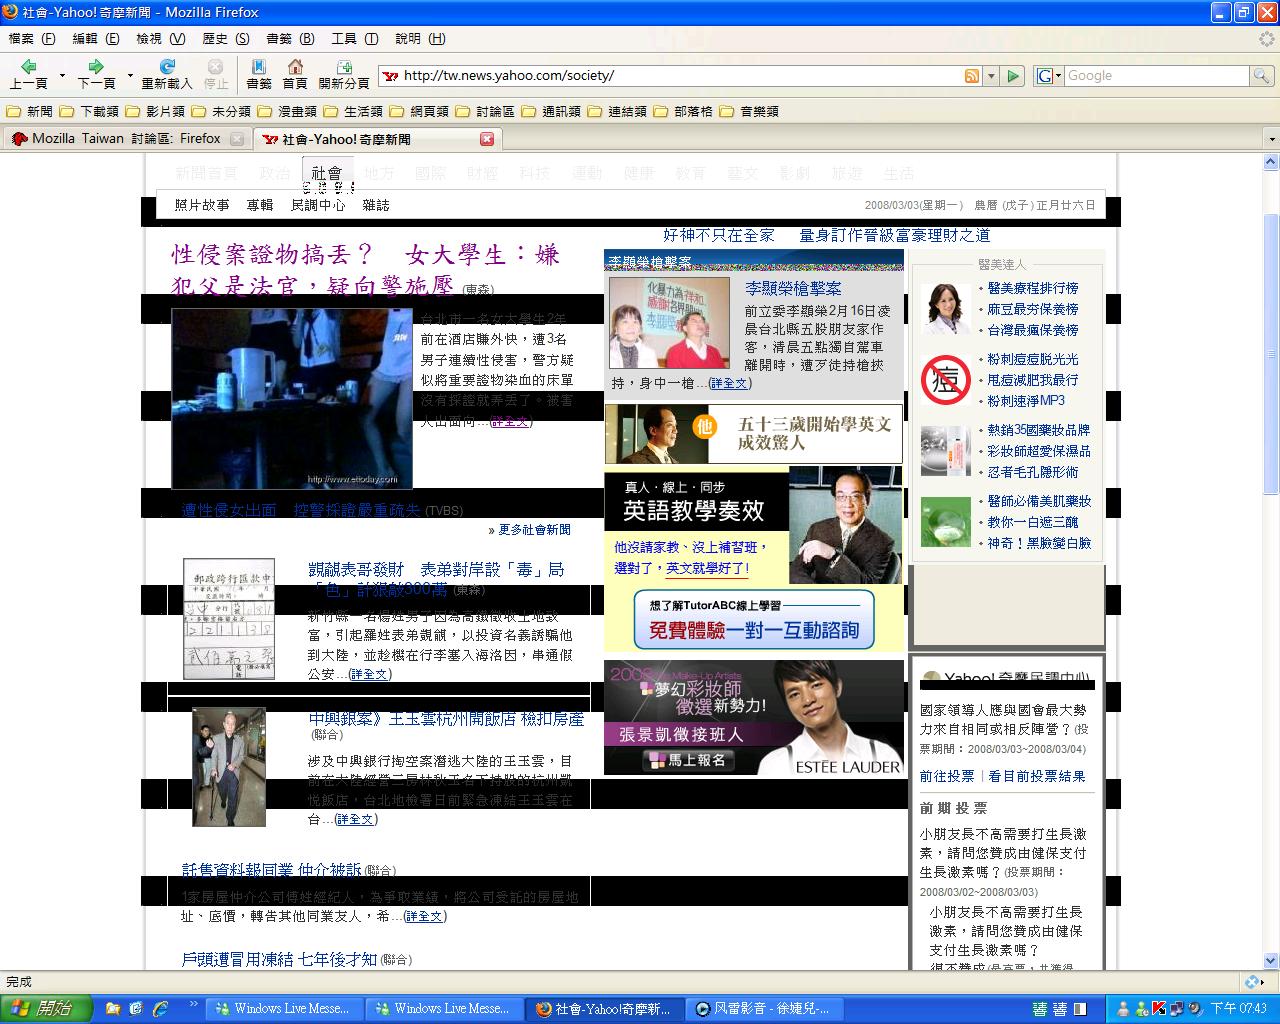Viewport: 1280px width, 1024px height.
Task: Open the address bar URL history dropdown
Action: tap(991, 76)
